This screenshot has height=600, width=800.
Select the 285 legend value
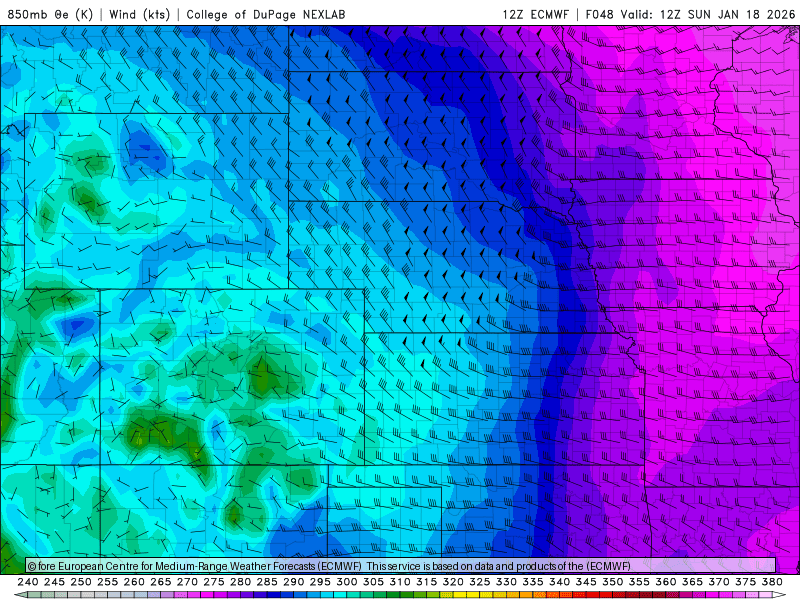click(267, 582)
